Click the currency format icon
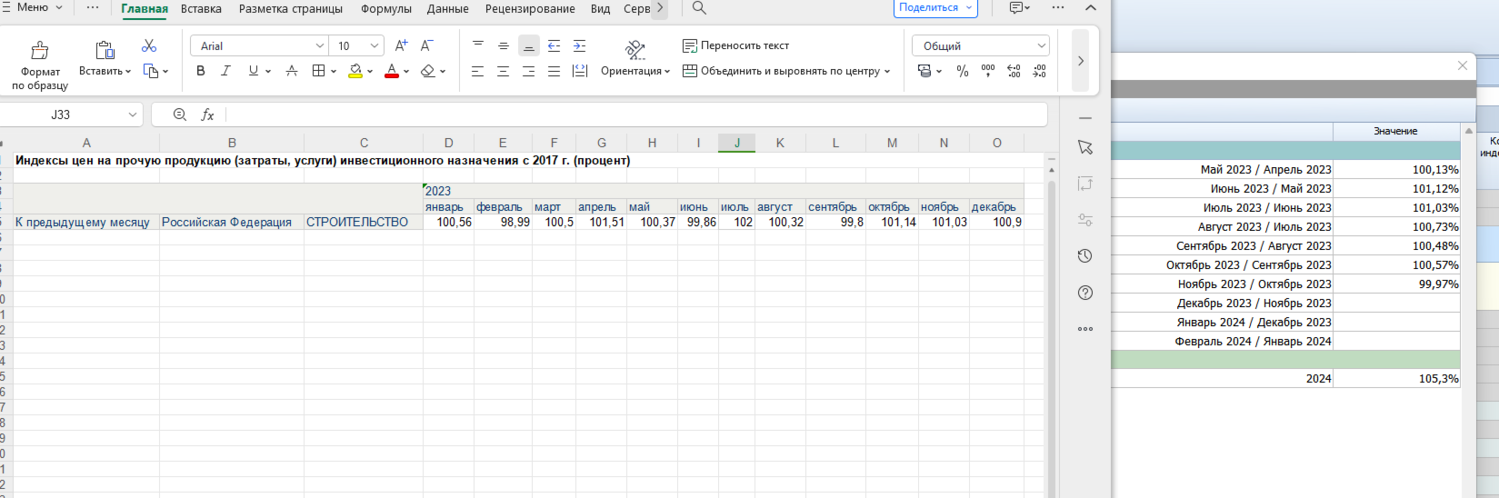This screenshot has height=498, width=1499. click(925, 71)
